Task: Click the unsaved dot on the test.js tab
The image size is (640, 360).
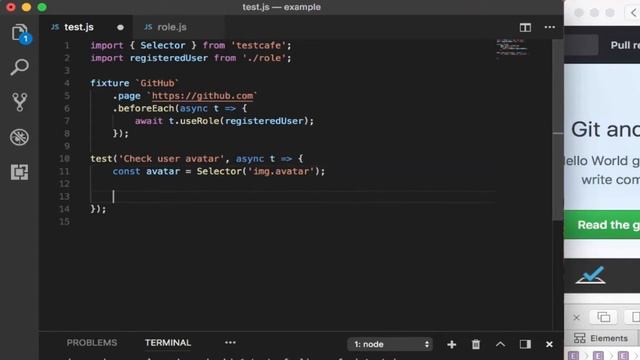Action: pos(120,27)
